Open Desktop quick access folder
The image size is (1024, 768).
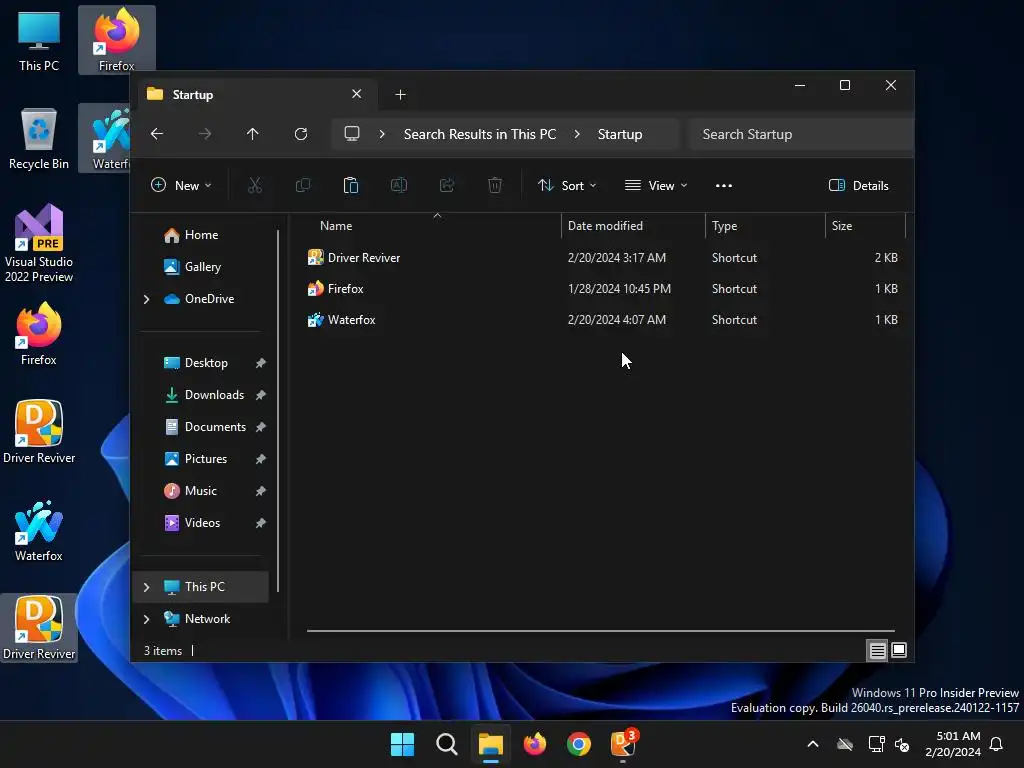pos(206,363)
